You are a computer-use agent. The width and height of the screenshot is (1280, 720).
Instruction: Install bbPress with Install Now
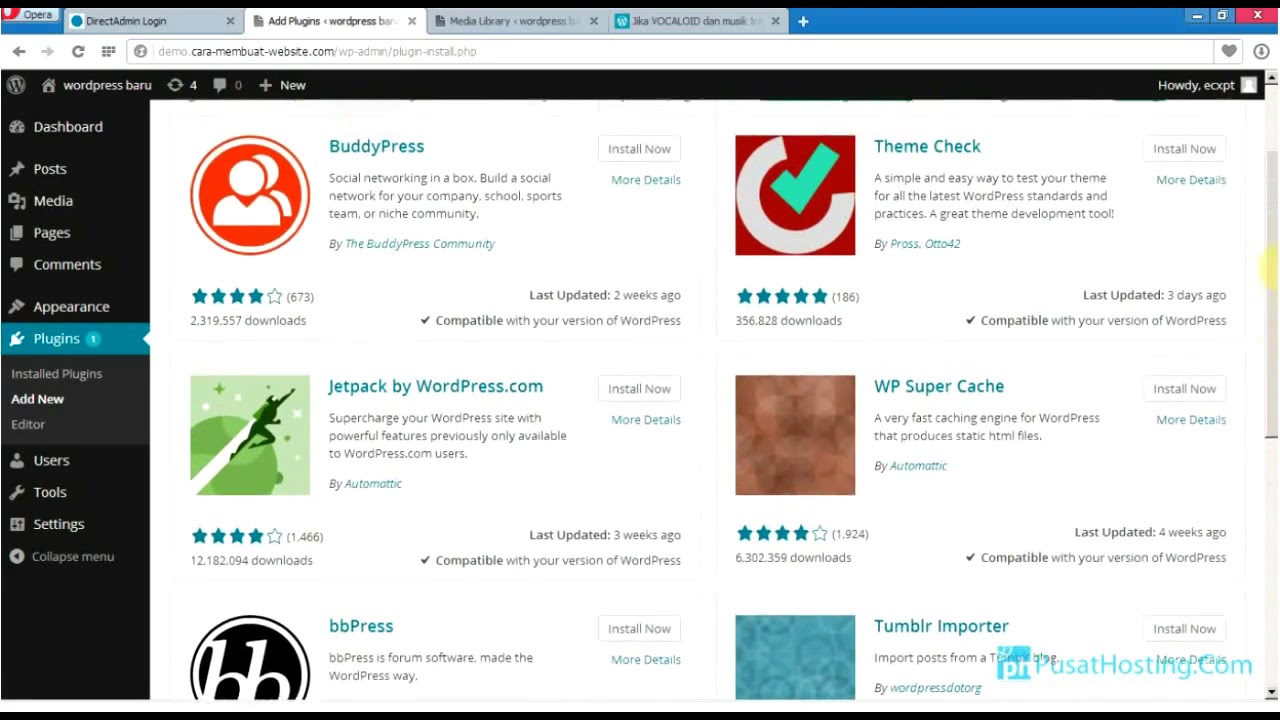639,629
